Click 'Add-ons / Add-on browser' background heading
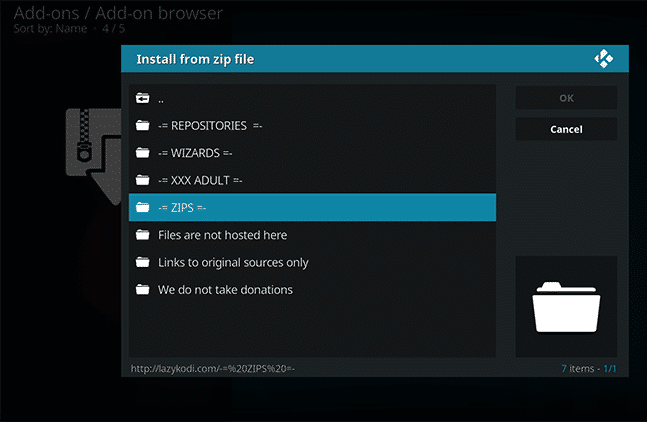 click(118, 13)
